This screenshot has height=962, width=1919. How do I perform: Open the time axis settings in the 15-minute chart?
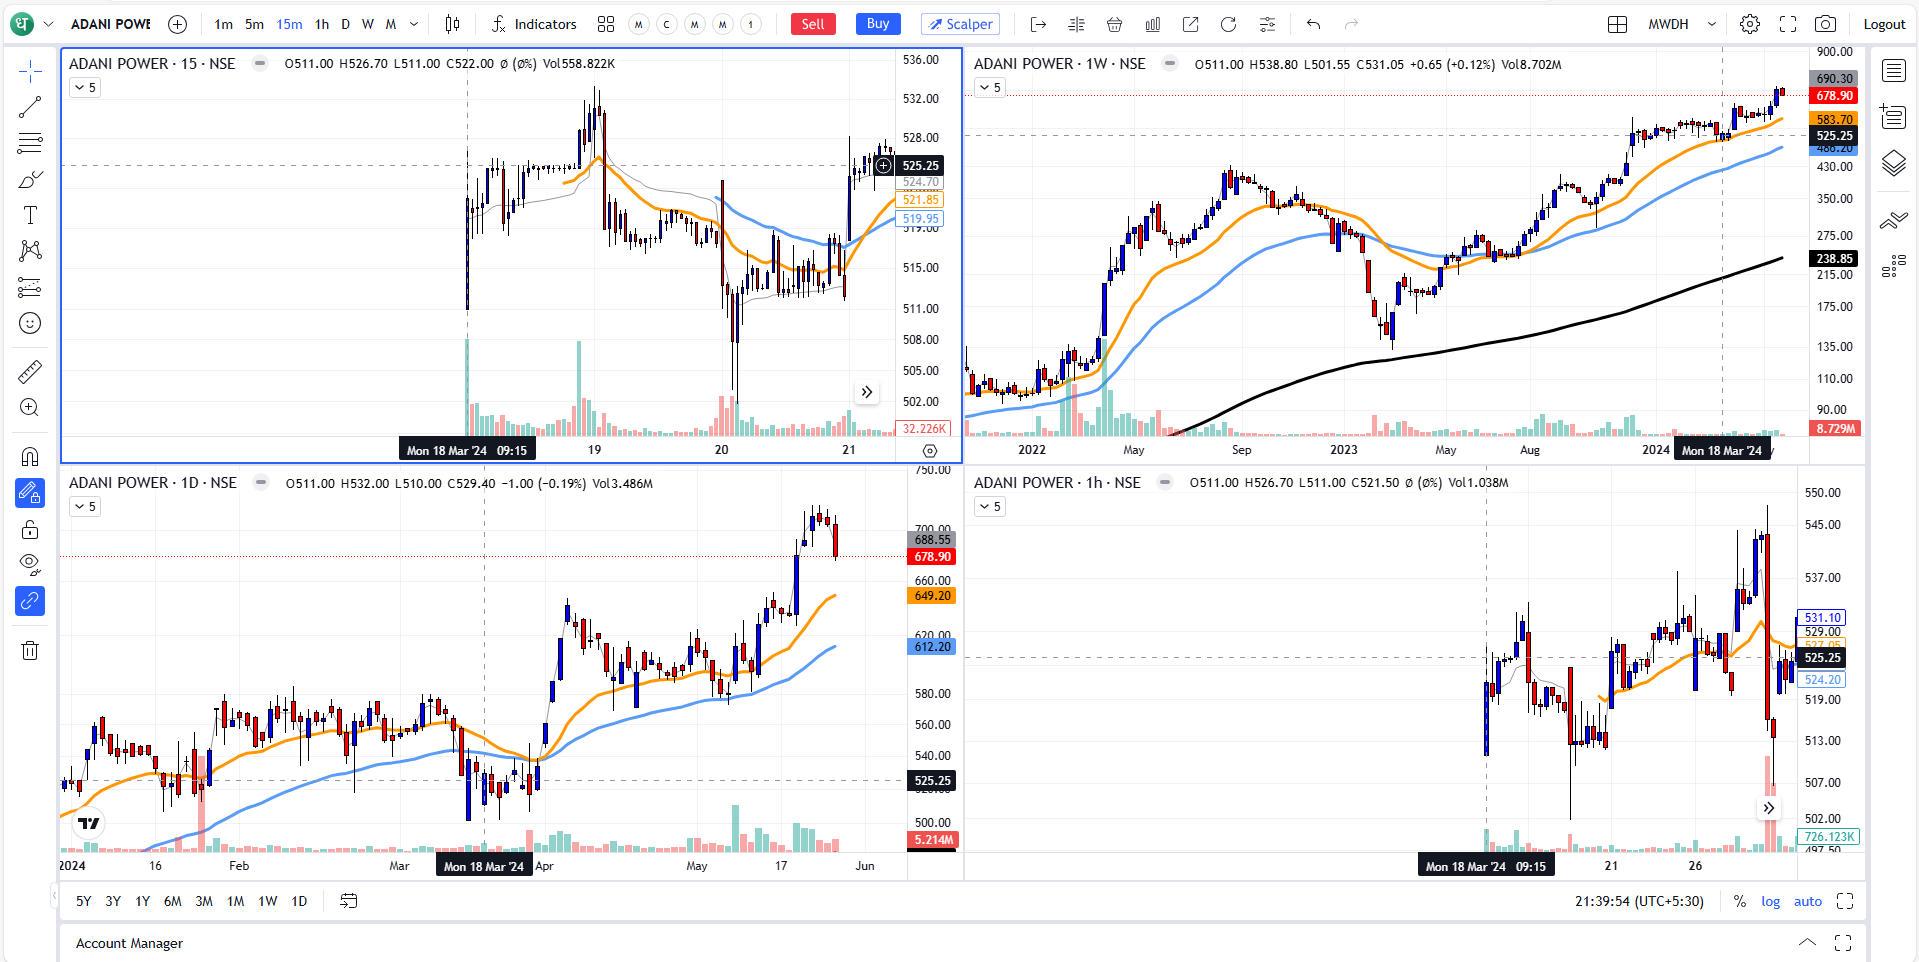click(x=930, y=451)
